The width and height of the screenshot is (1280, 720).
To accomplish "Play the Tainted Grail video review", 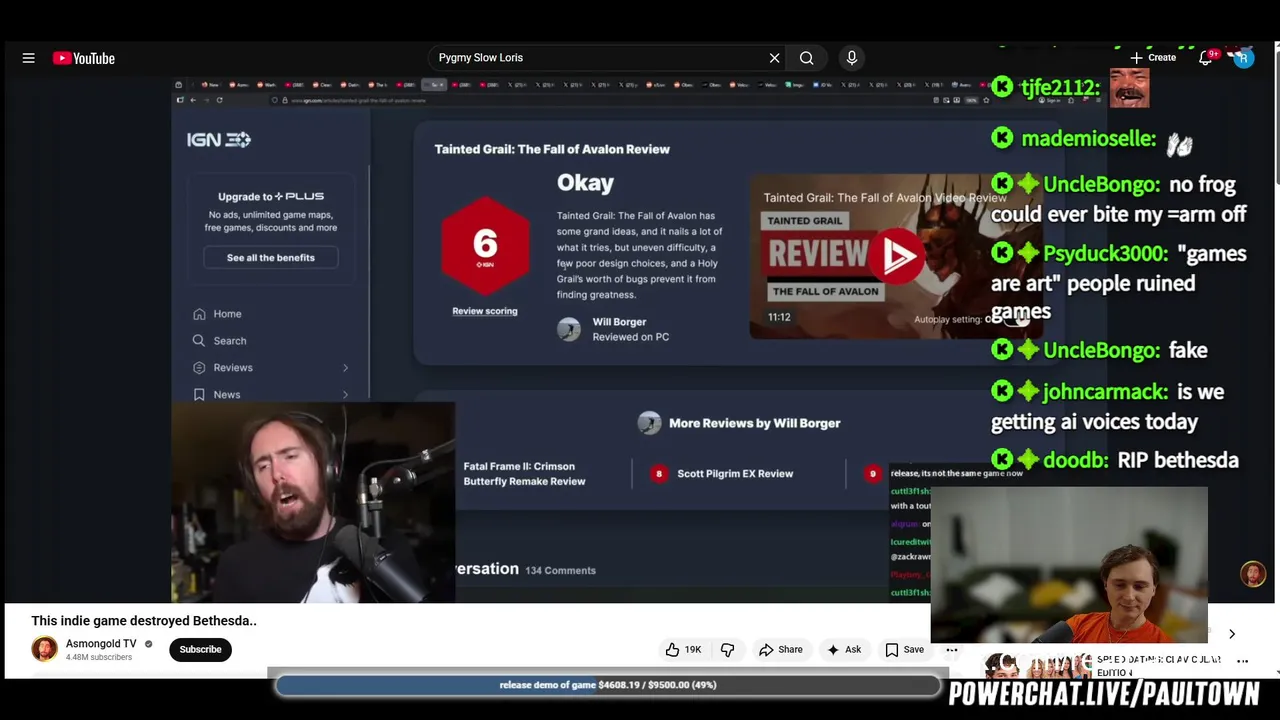I will 898,256.
